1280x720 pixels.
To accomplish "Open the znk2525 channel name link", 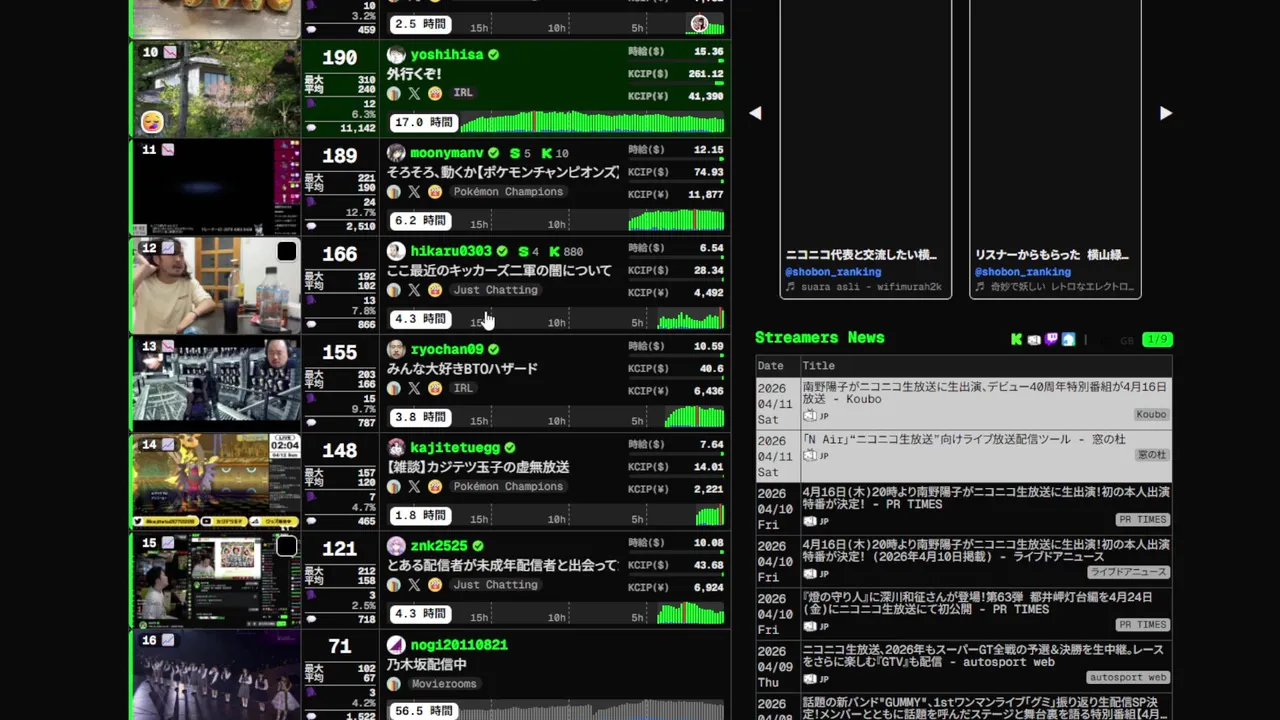I will click(439, 546).
